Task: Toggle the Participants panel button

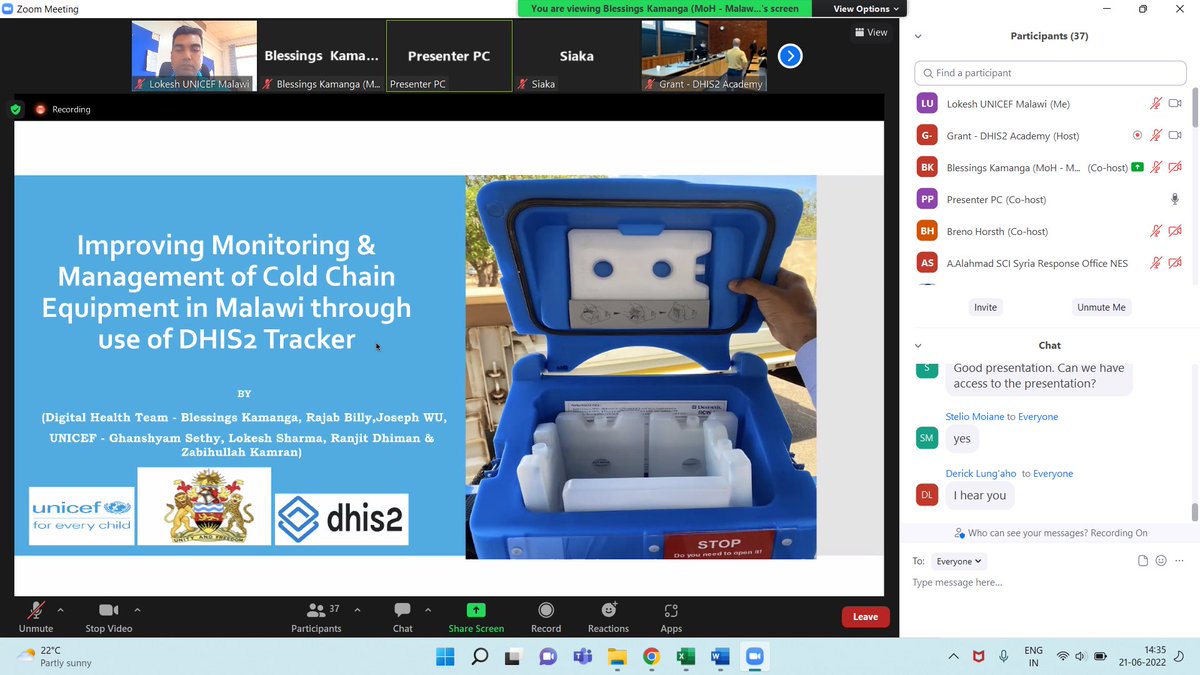Action: click(316, 616)
